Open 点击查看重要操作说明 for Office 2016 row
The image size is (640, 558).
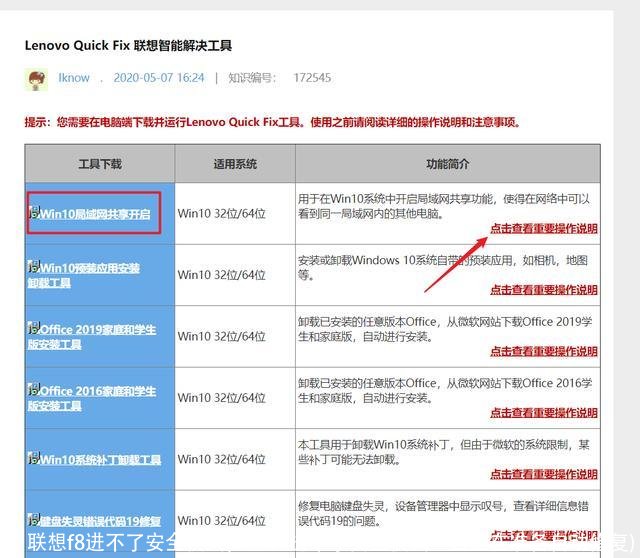(544, 413)
